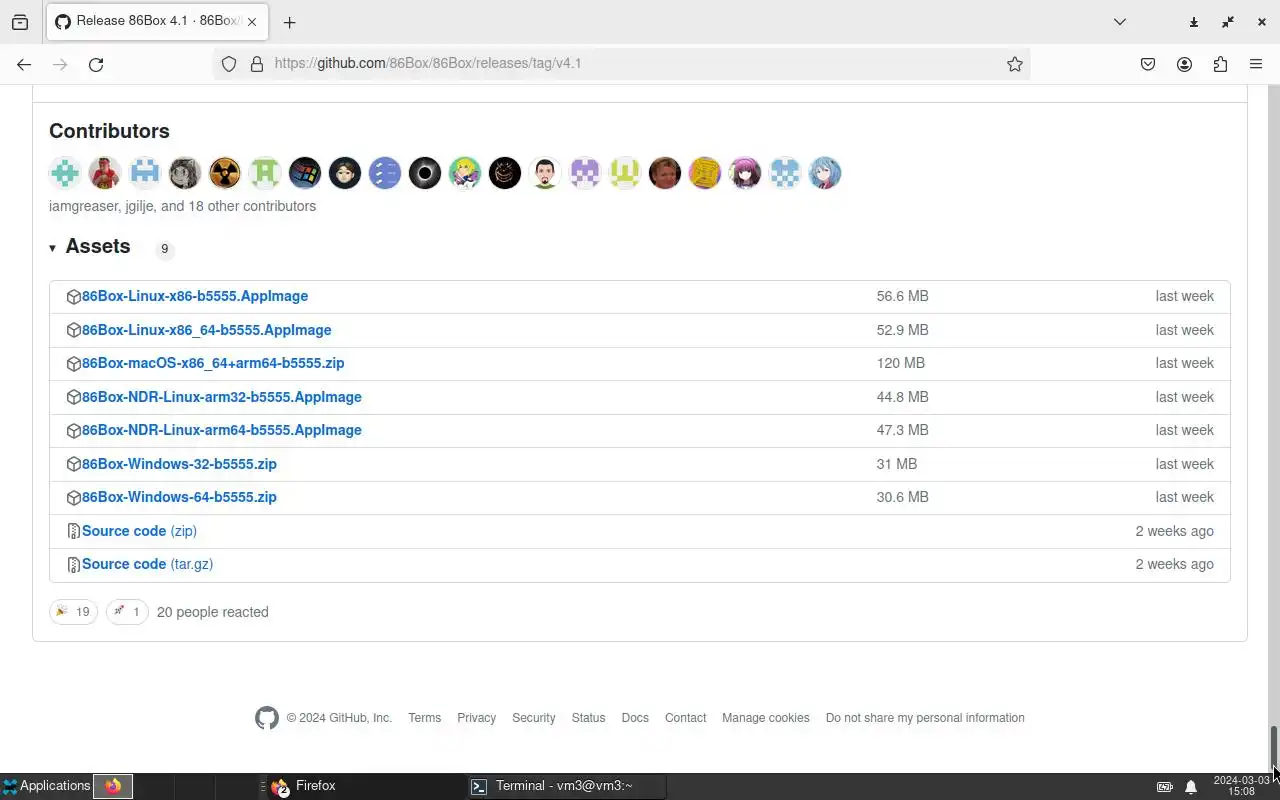This screenshot has height=800, width=1280.
Task: Click the tracking protection shield icon
Action: (229, 64)
